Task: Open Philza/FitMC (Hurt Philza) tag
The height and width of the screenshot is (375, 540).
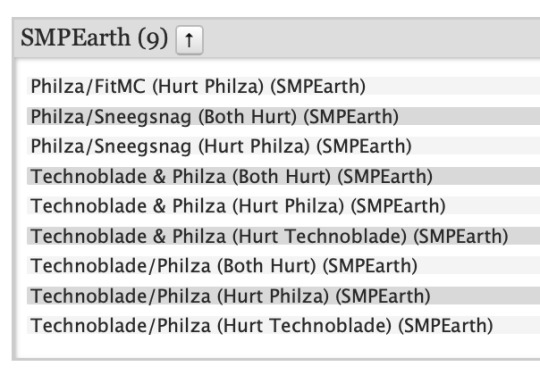Action: (x=198, y=86)
